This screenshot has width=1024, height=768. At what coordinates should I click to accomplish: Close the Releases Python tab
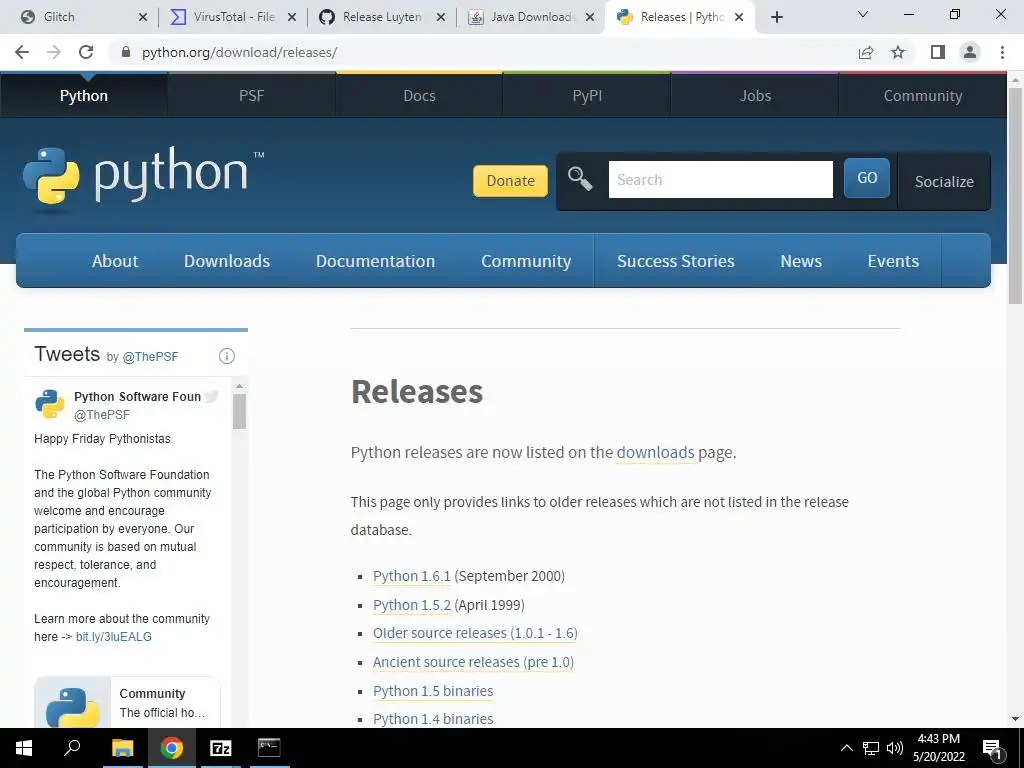point(739,18)
